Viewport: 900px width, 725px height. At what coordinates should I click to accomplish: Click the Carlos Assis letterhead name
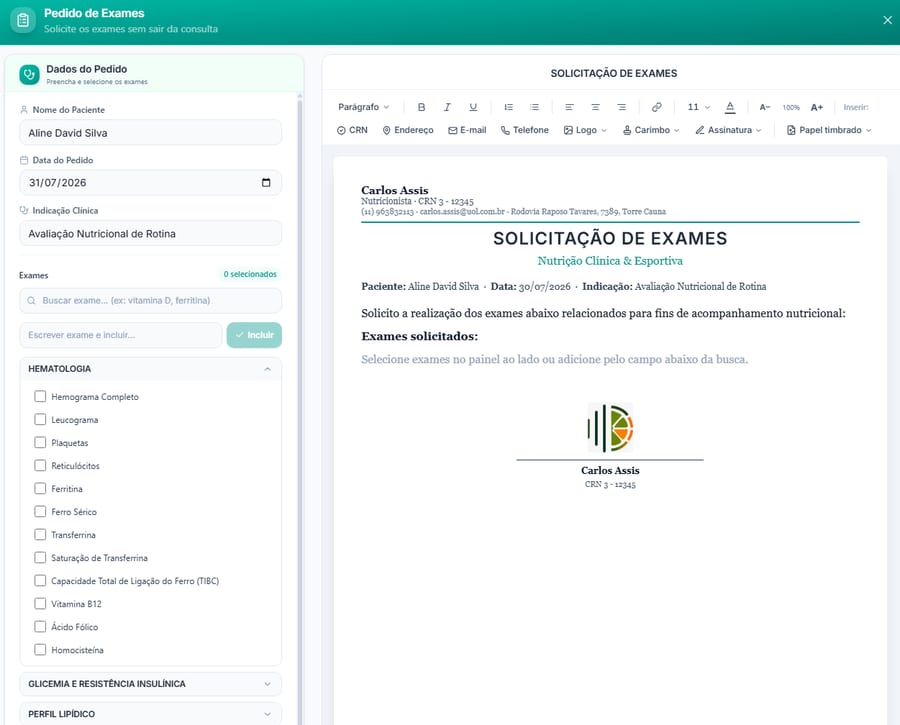[x=395, y=190]
